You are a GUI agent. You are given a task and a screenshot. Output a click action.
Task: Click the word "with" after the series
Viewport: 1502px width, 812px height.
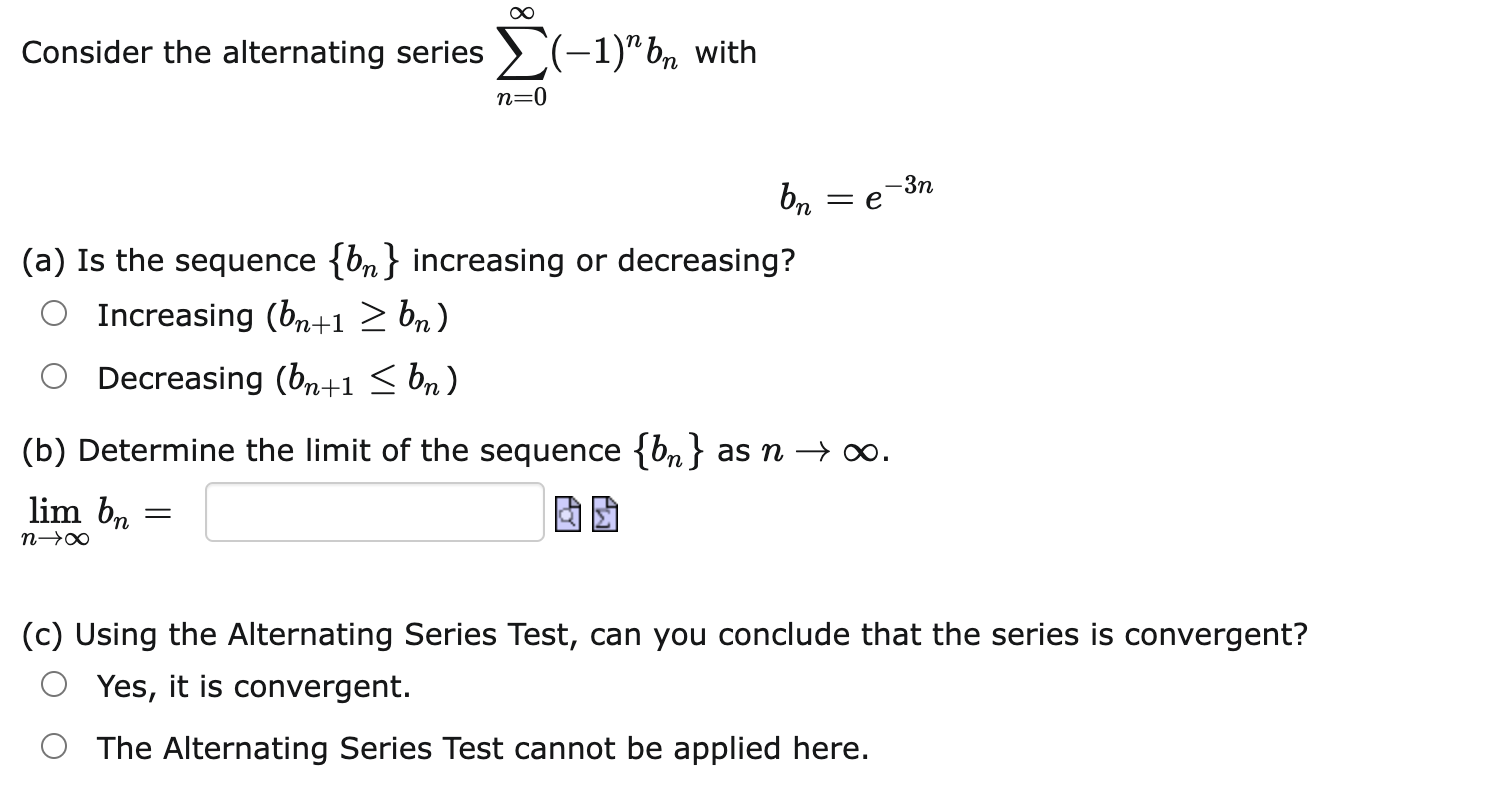point(726,51)
